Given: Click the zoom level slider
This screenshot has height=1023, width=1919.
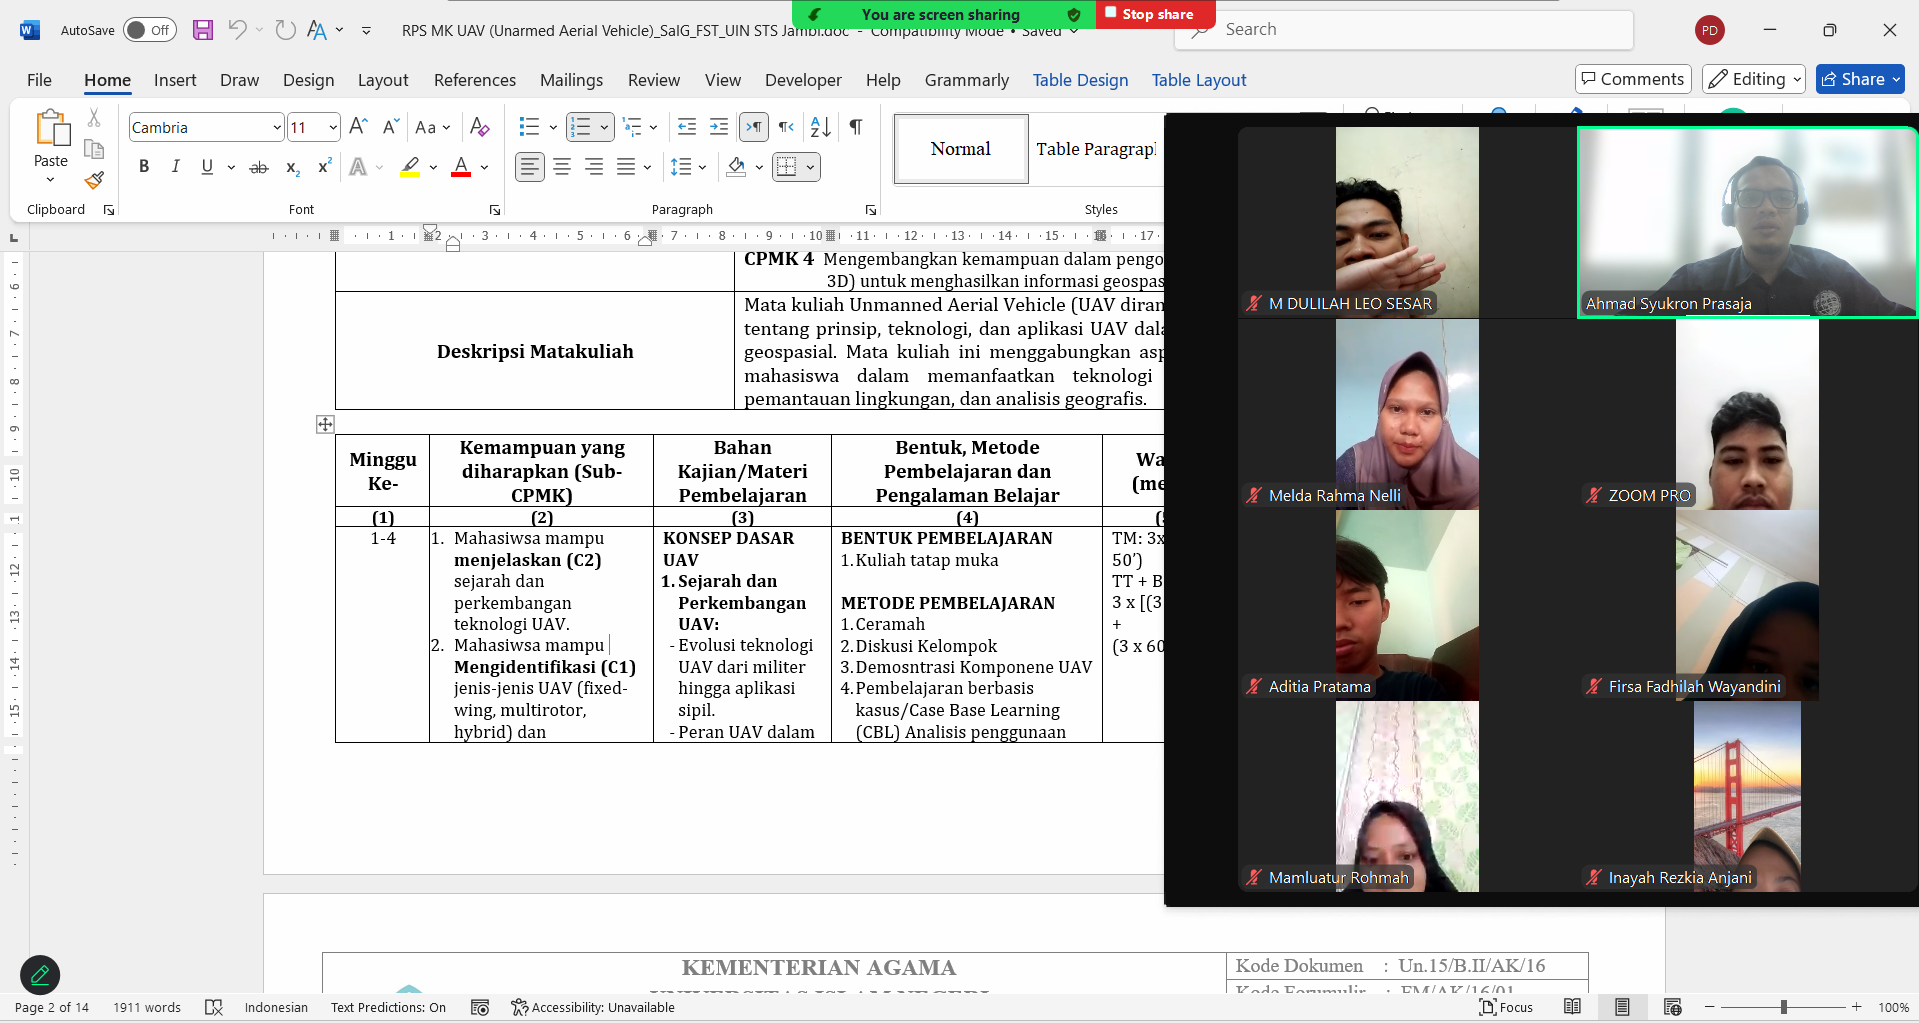Looking at the screenshot, I should pyautogui.click(x=1783, y=1007).
